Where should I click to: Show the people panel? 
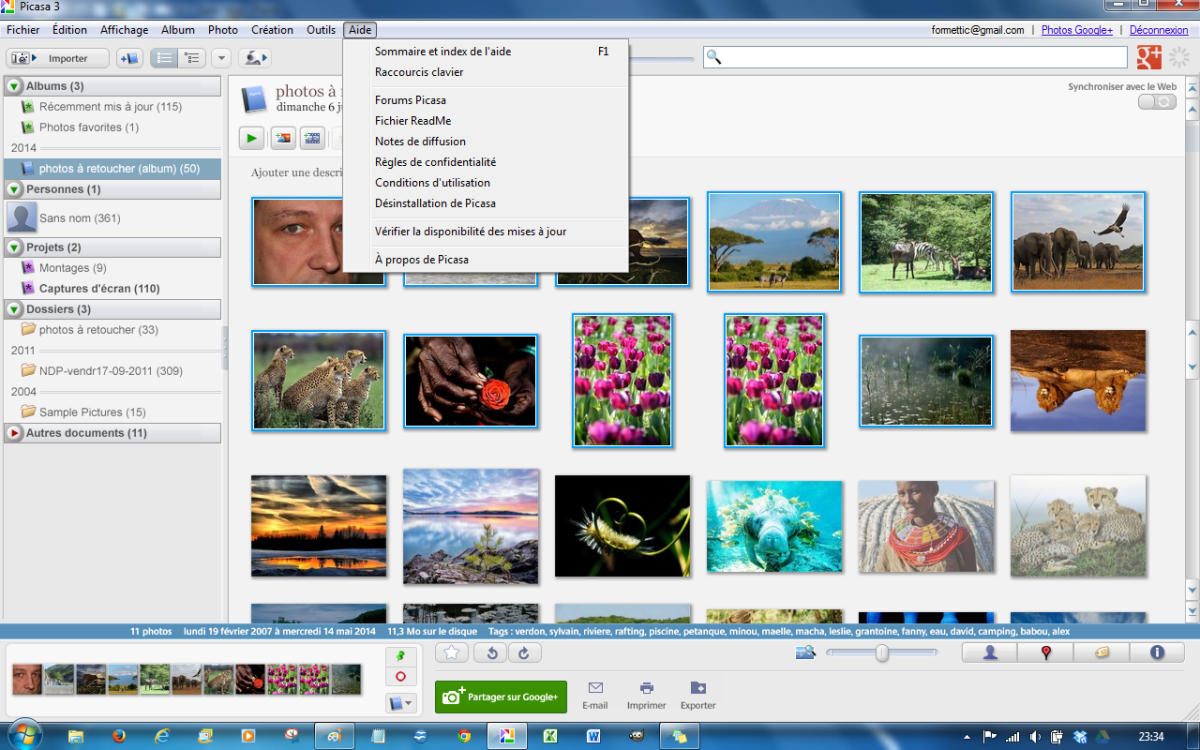990,653
